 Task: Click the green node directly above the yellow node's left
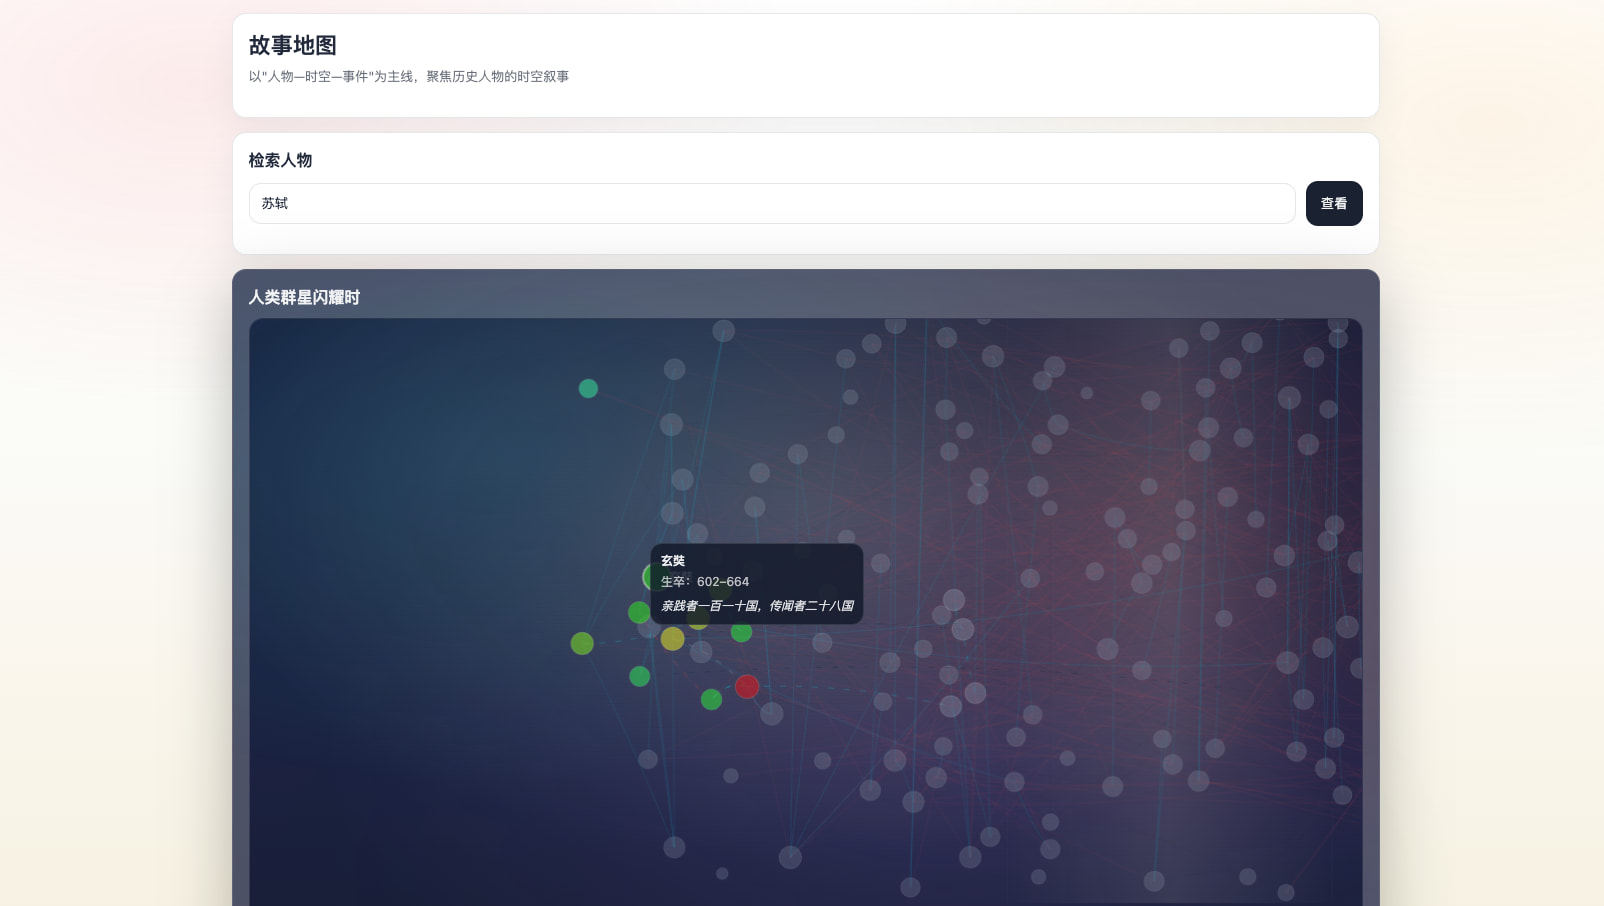tap(638, 612)
